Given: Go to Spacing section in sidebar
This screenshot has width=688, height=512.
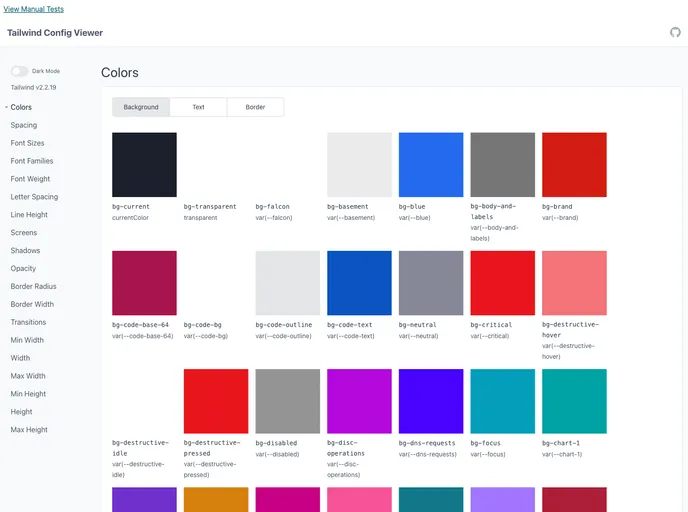Looking at the screenshot, I should 24,125.
